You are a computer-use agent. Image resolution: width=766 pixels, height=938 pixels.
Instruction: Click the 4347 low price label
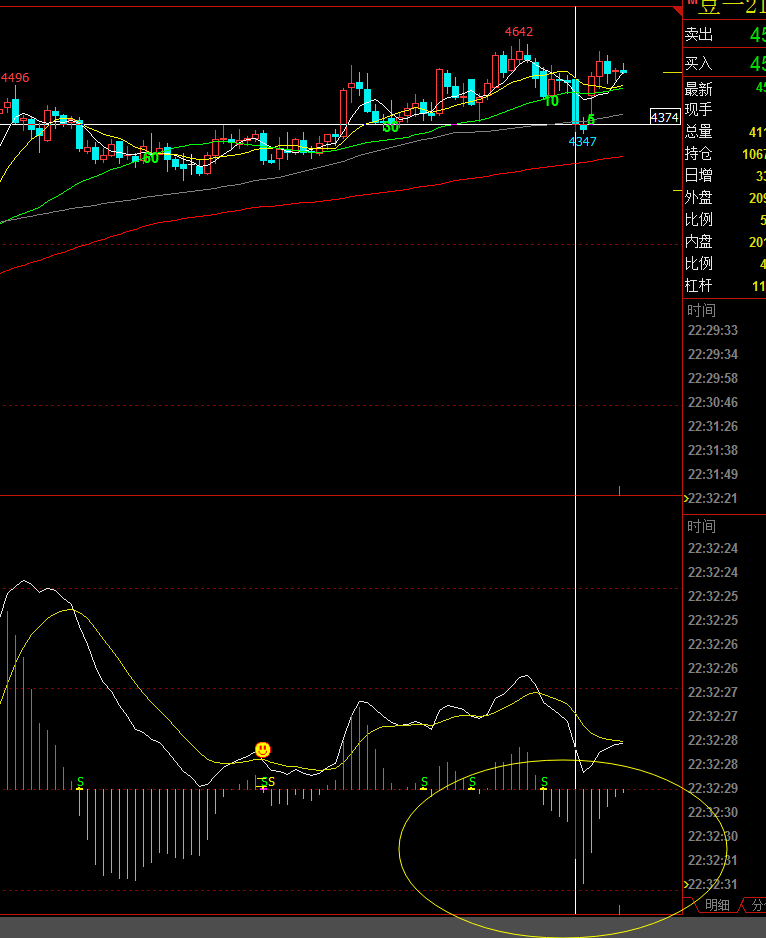pyautogui.click(x=583, y=141)
